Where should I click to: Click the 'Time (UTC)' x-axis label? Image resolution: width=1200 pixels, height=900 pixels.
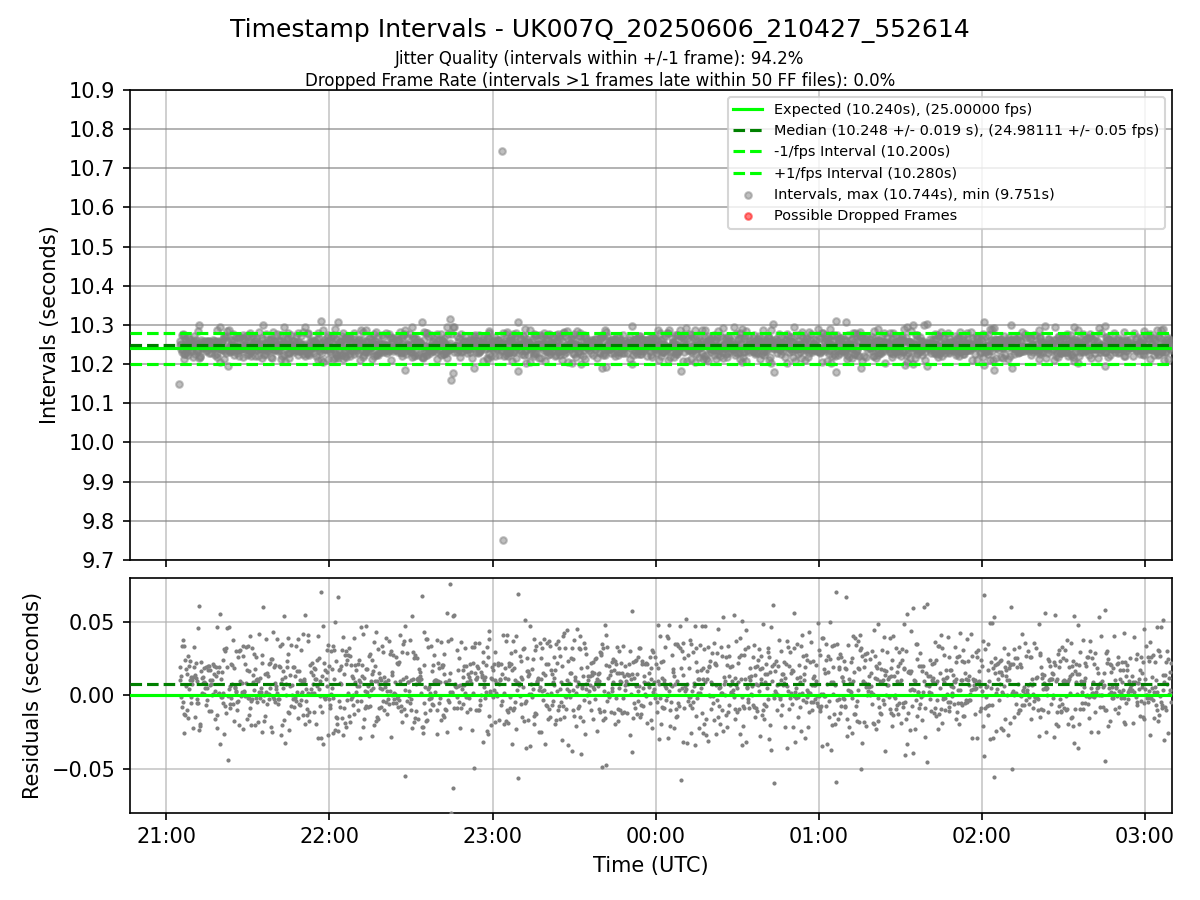[x=650, y=865]
